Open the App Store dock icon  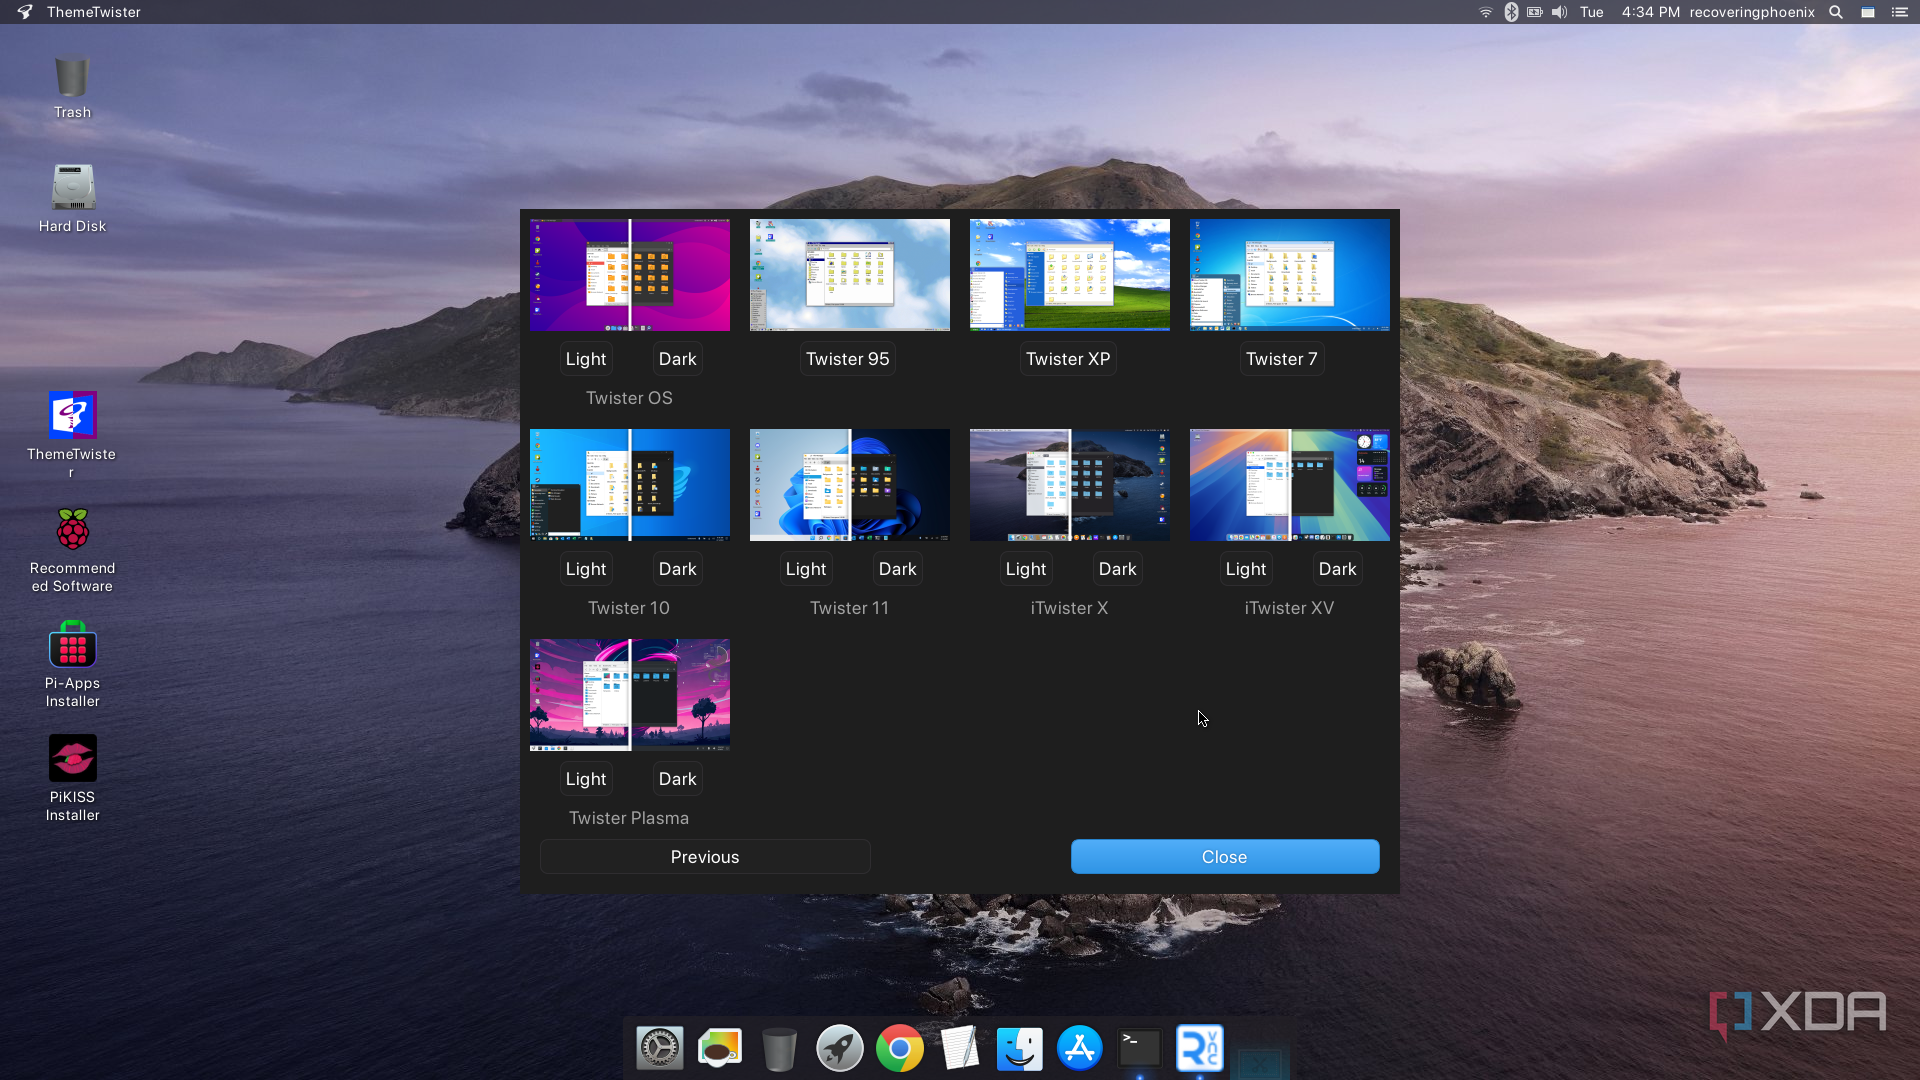tap(1080, 1049)
